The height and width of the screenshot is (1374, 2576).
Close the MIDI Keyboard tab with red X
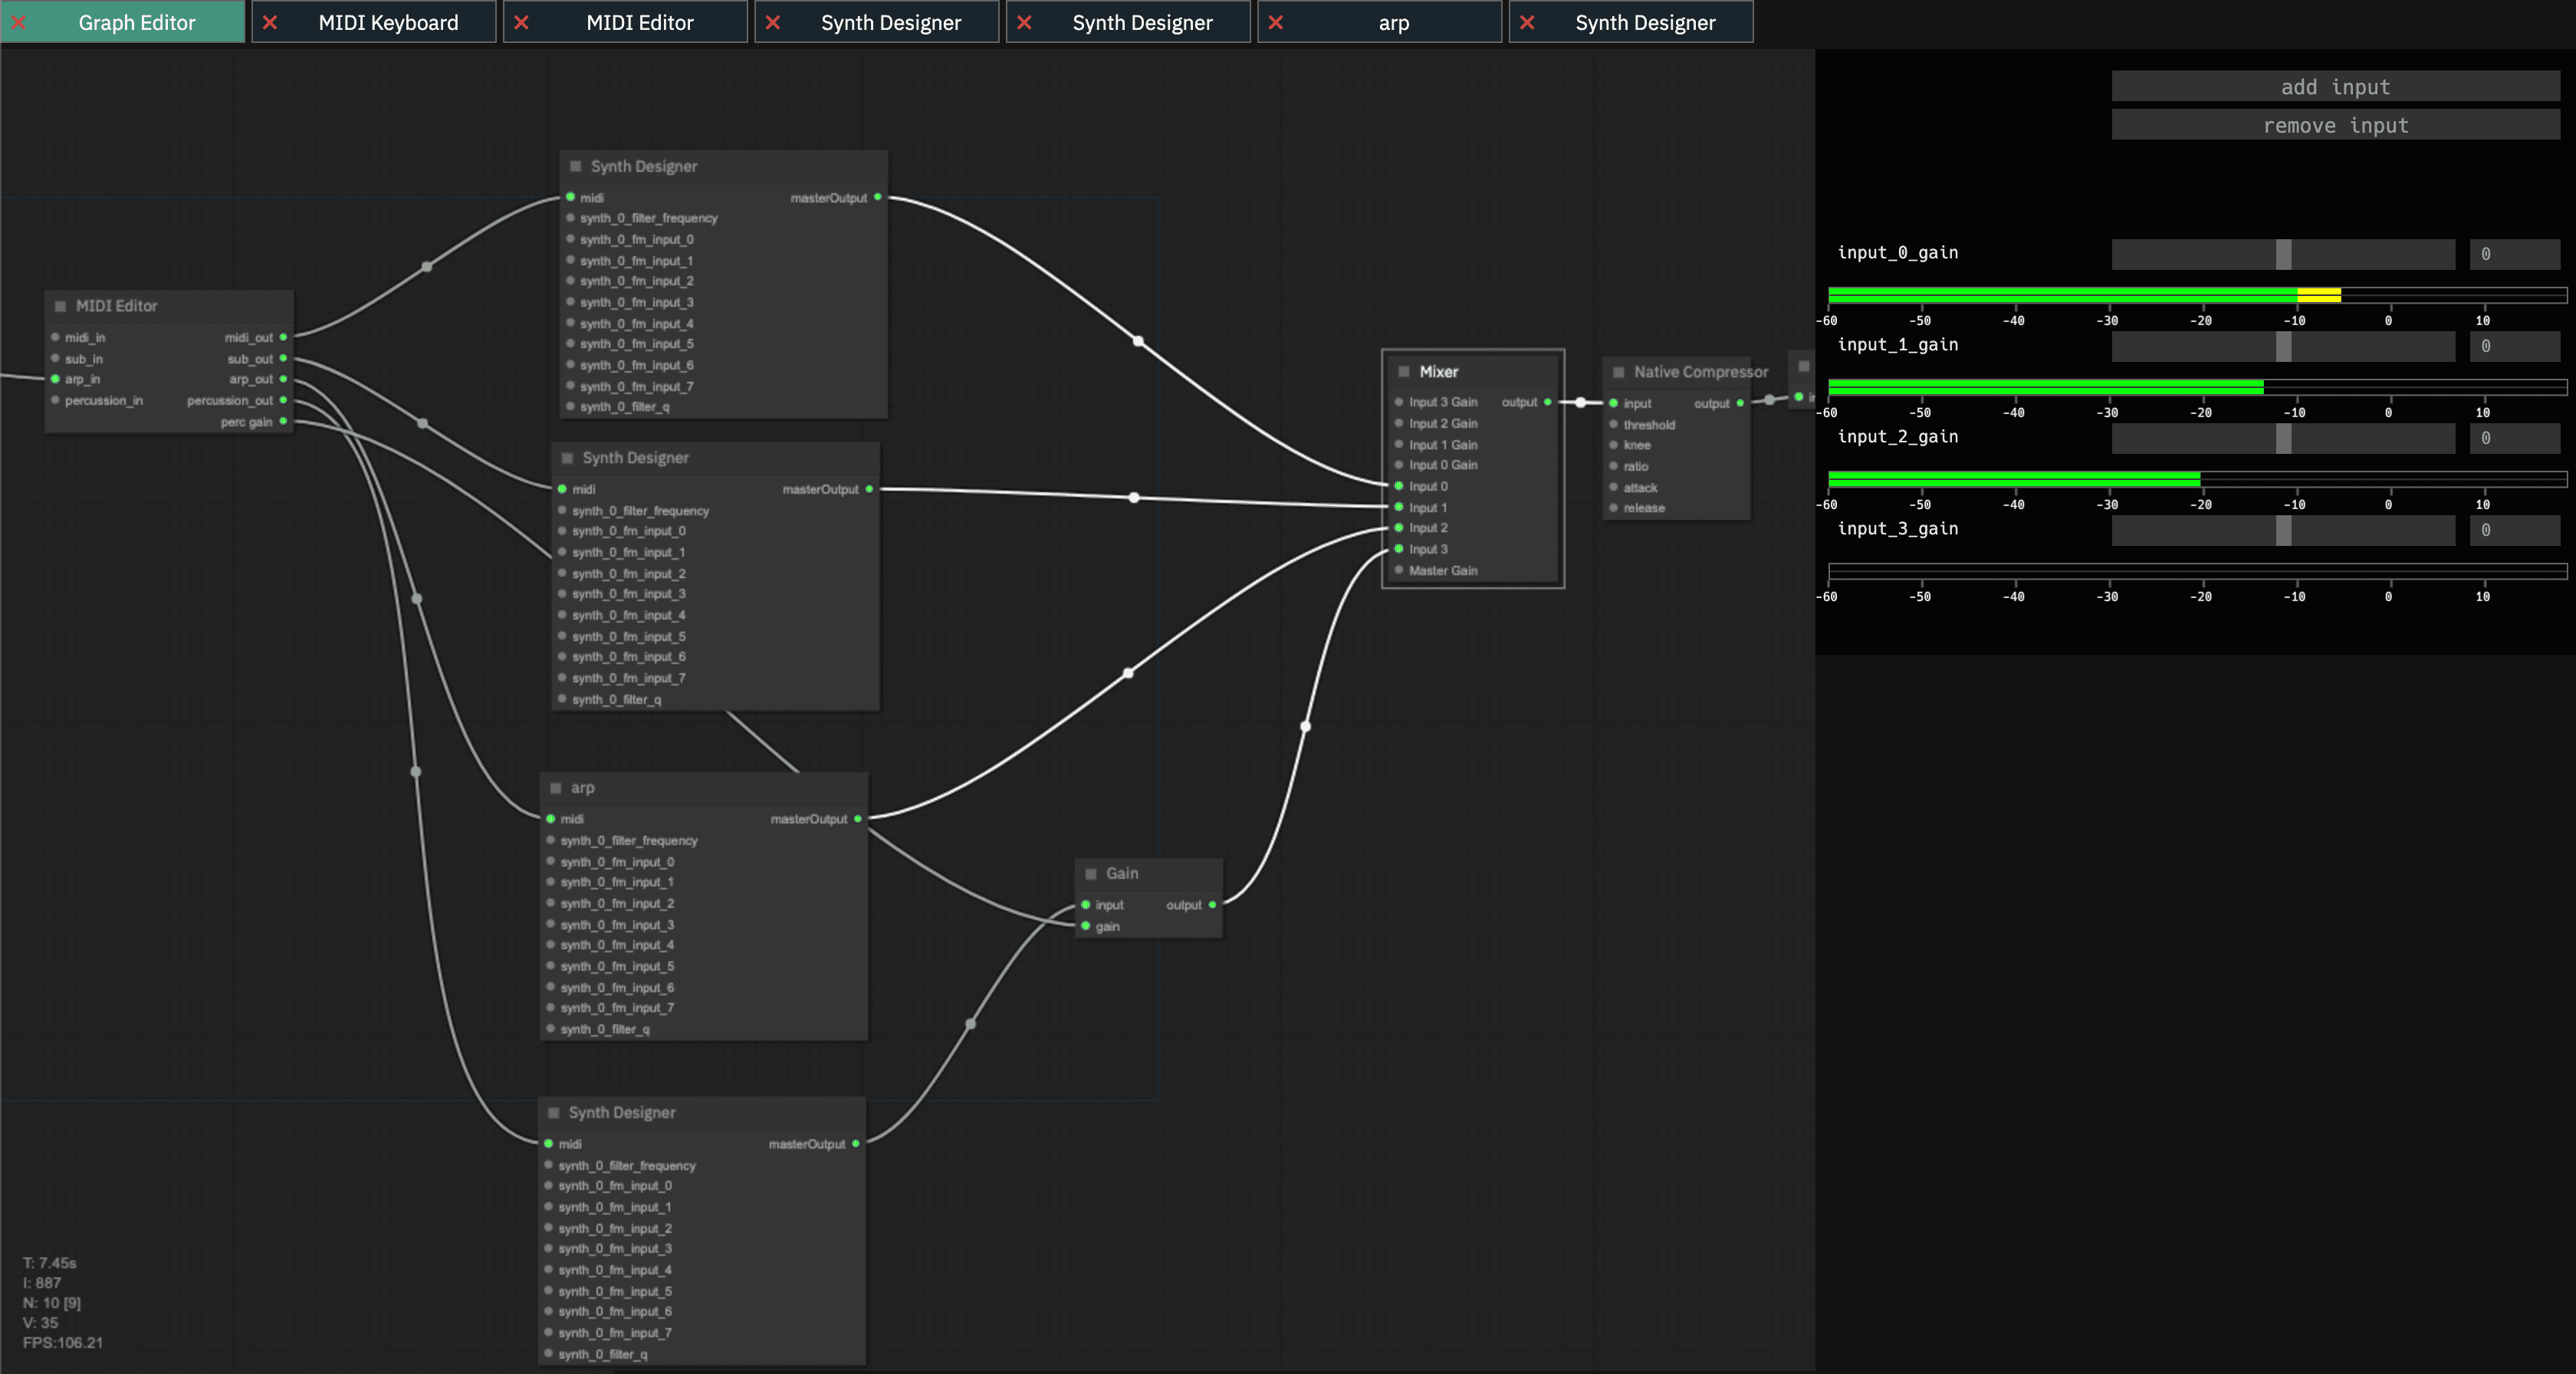270,22
